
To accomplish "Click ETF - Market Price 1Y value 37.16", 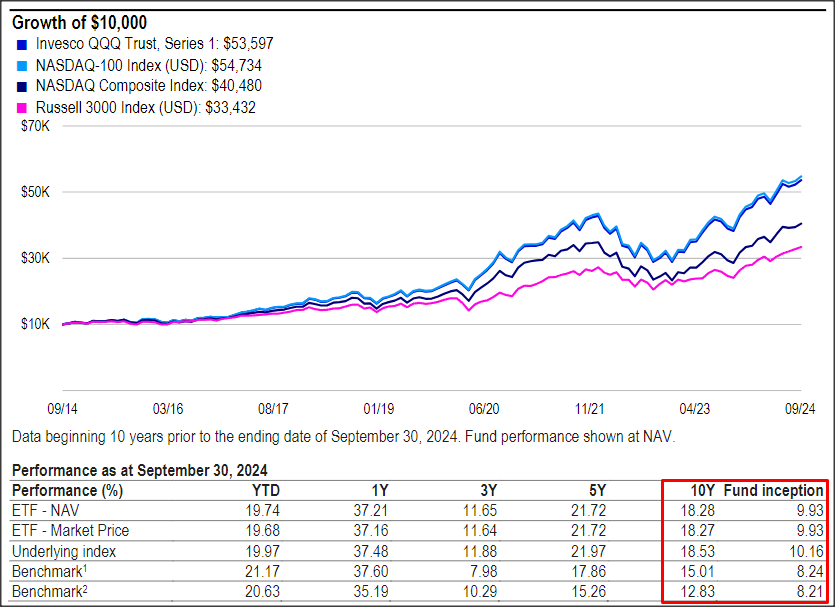I will [x=371, y=531].
